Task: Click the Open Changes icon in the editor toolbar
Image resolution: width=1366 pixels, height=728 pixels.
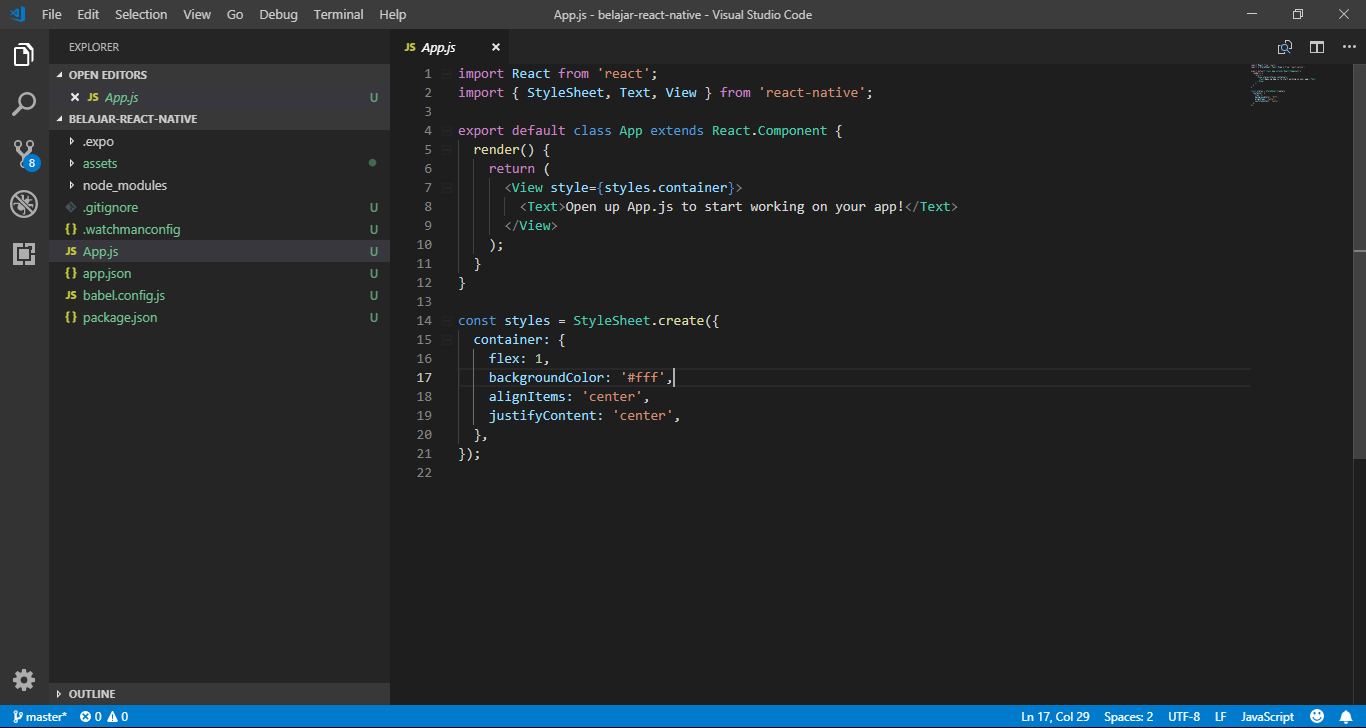Action: pos(1283,46)
